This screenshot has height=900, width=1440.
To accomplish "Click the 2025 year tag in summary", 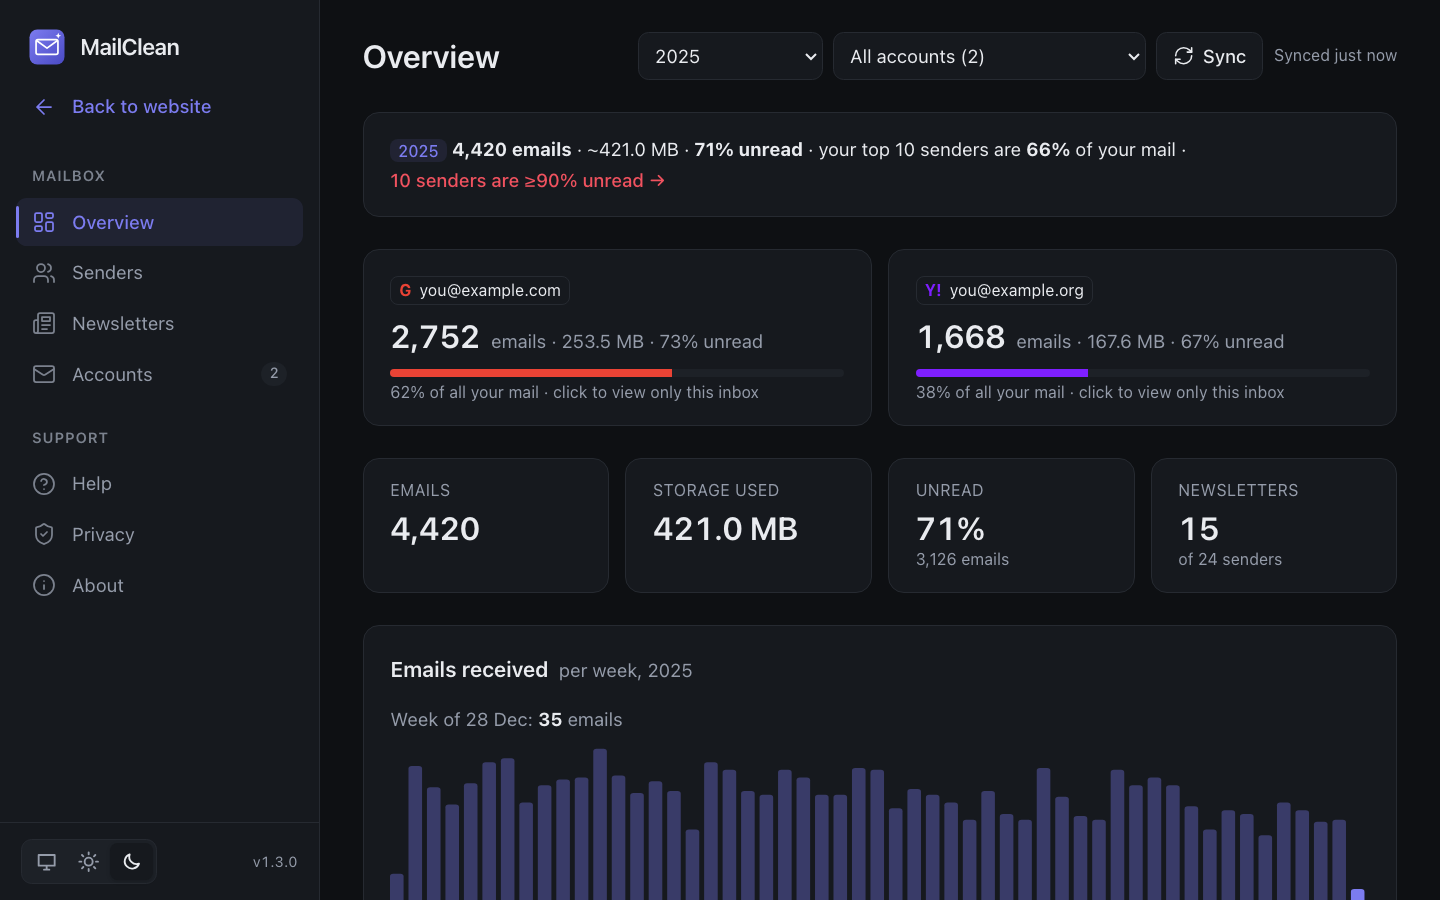I will tap(418, 151).
